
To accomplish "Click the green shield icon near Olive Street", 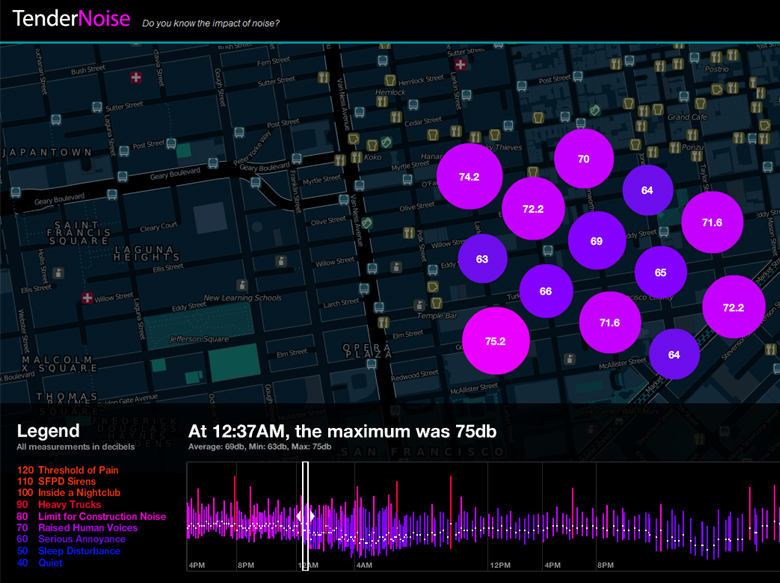I will click(x=367, y=223).
